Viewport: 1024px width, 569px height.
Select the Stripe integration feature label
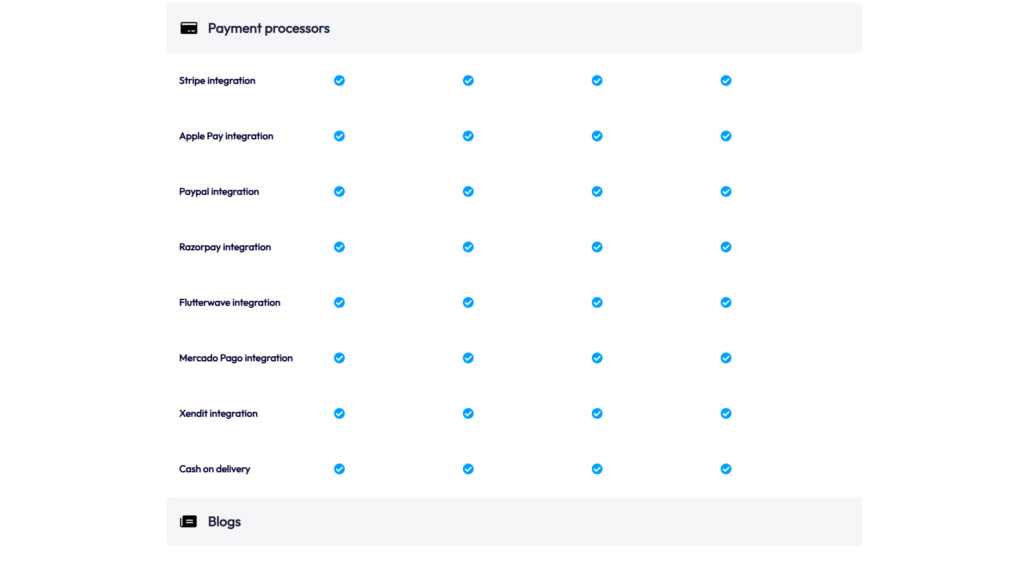[x=217, y=80]
